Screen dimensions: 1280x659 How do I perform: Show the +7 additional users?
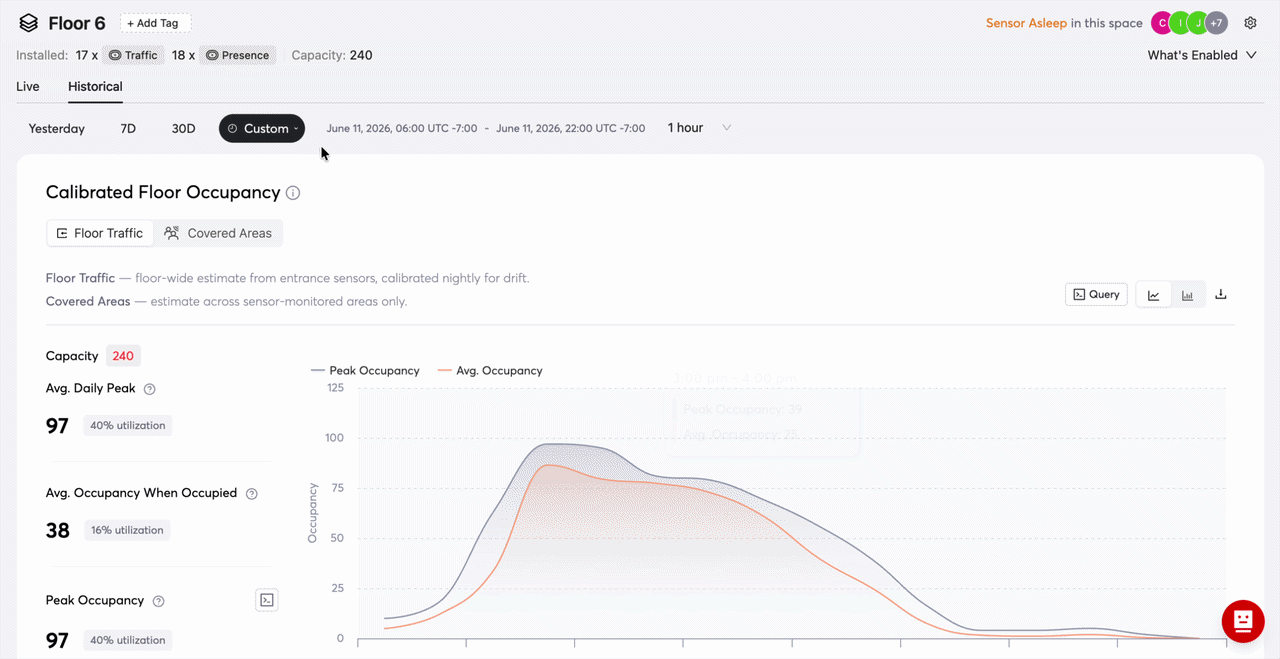click(x=1216, y=23)
